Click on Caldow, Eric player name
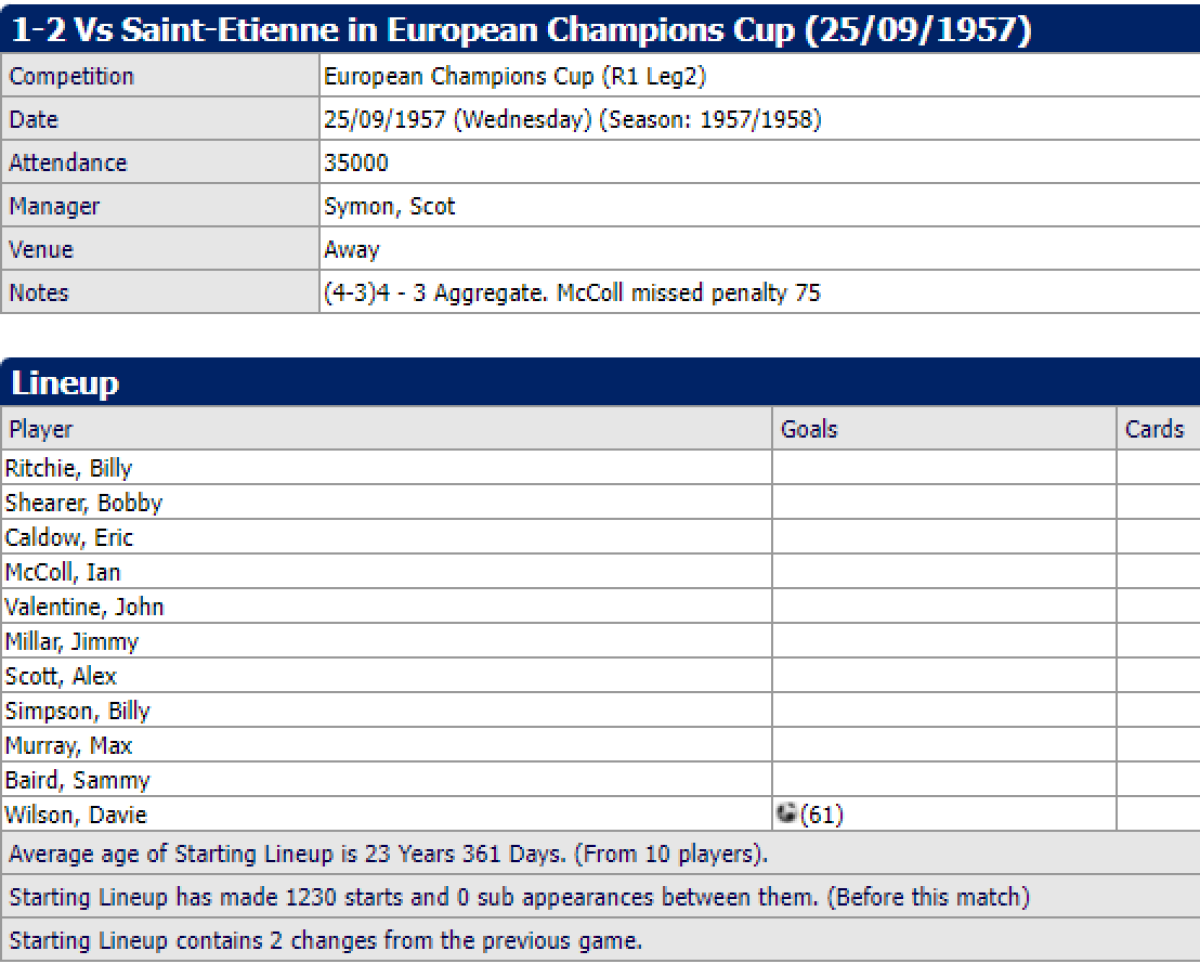The width and height of the screenshot is (1200, 964). [x=69, y=538]
